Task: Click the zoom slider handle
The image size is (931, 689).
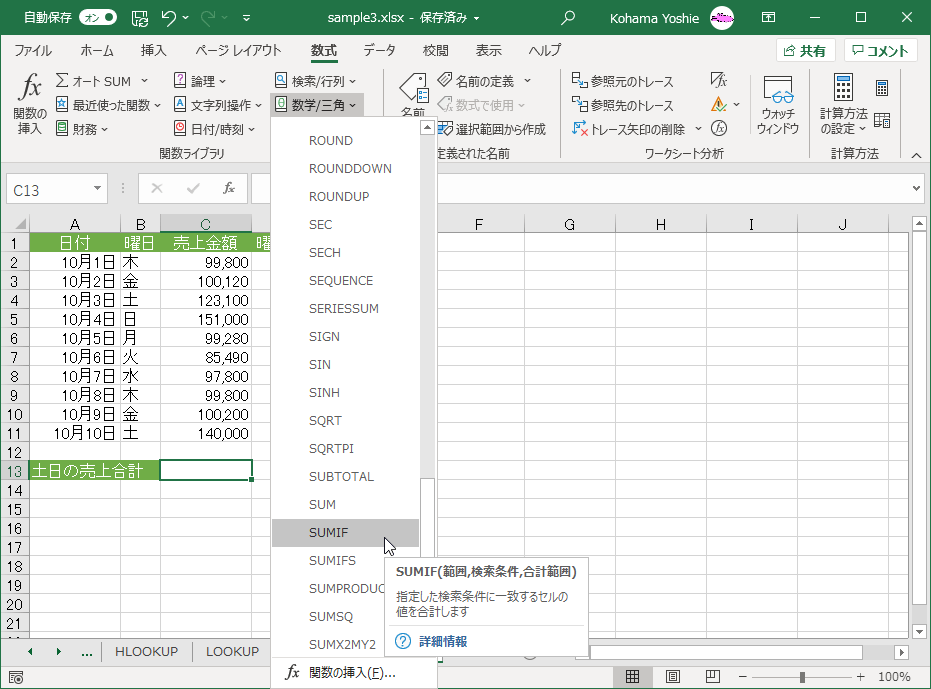Action: point(802,677)
